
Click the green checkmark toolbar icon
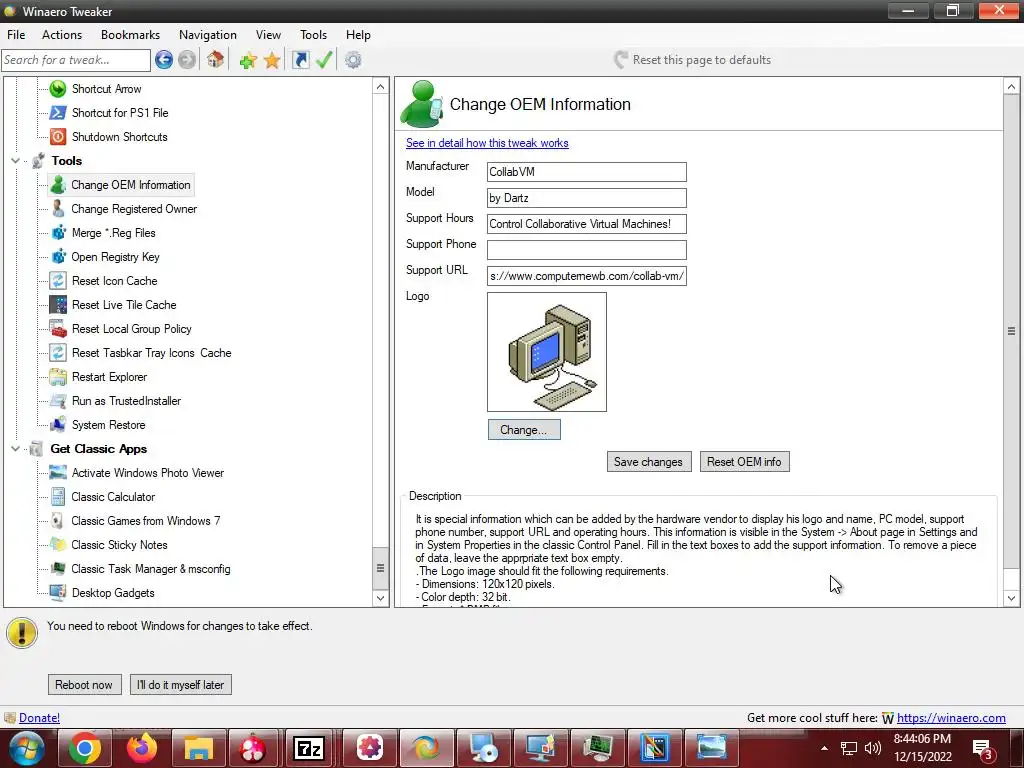[x=324, y=60]
